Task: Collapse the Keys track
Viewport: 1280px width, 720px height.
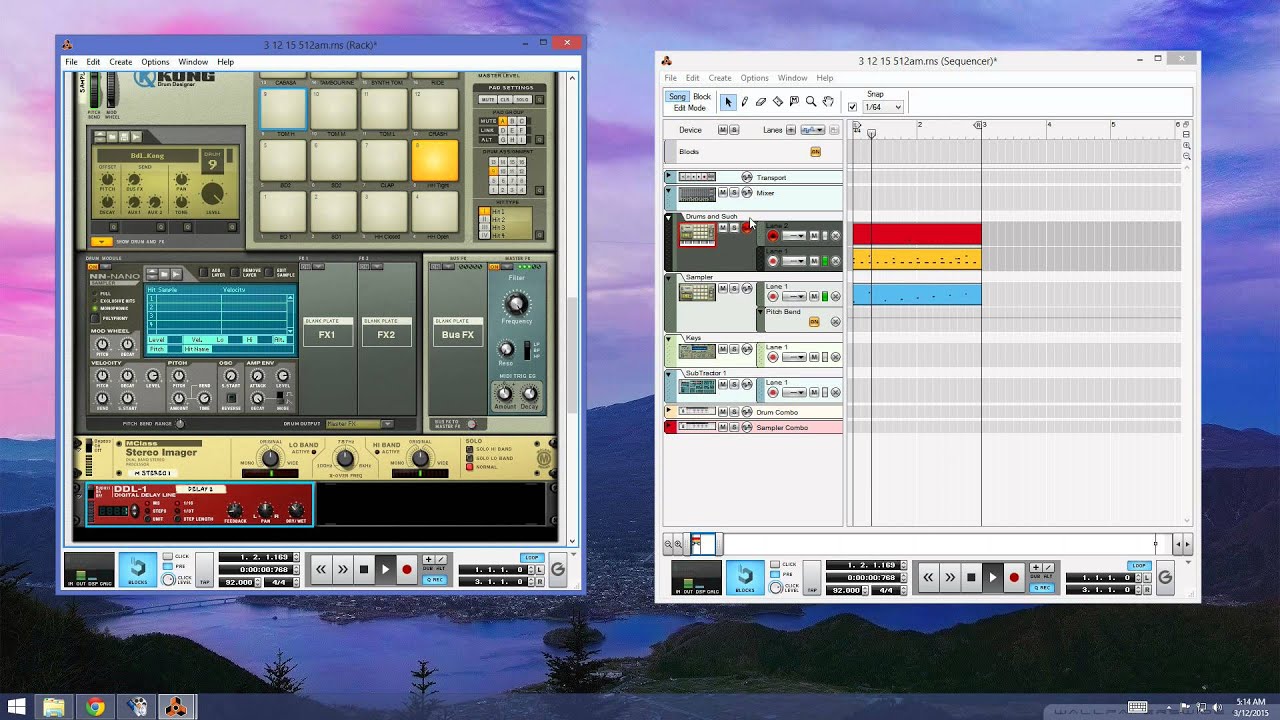Action: click(x=668, y=339)
